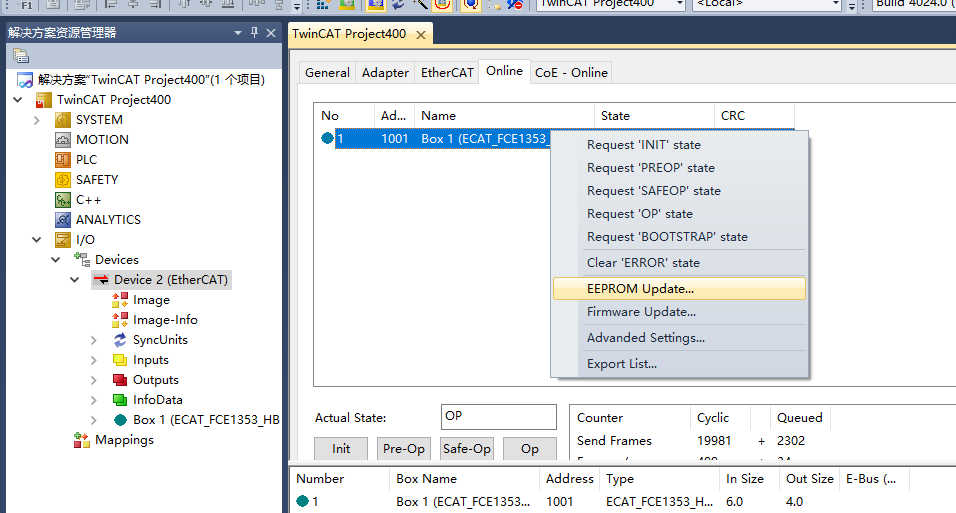Click the Solution Explorer toolbar view icon
956x513 pixels.
[x=21, y=56]
